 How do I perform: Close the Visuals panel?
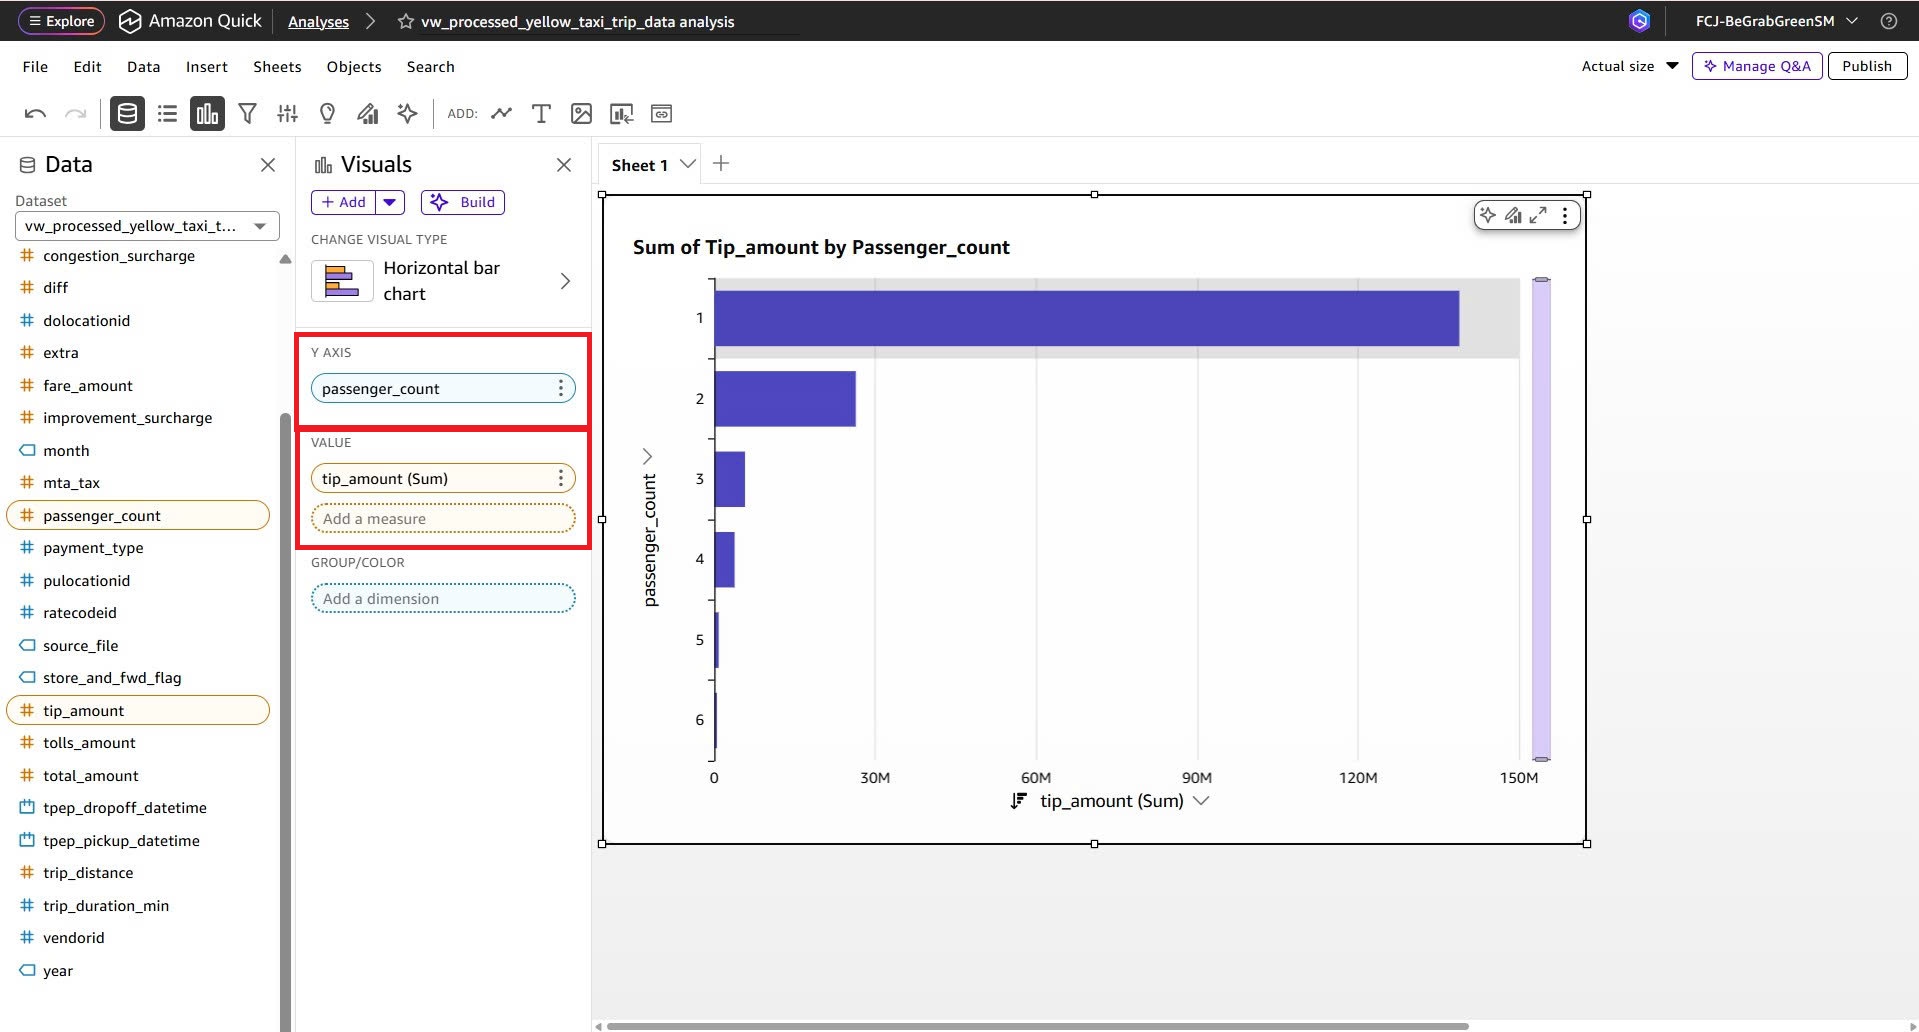click(x=564, y=165)
